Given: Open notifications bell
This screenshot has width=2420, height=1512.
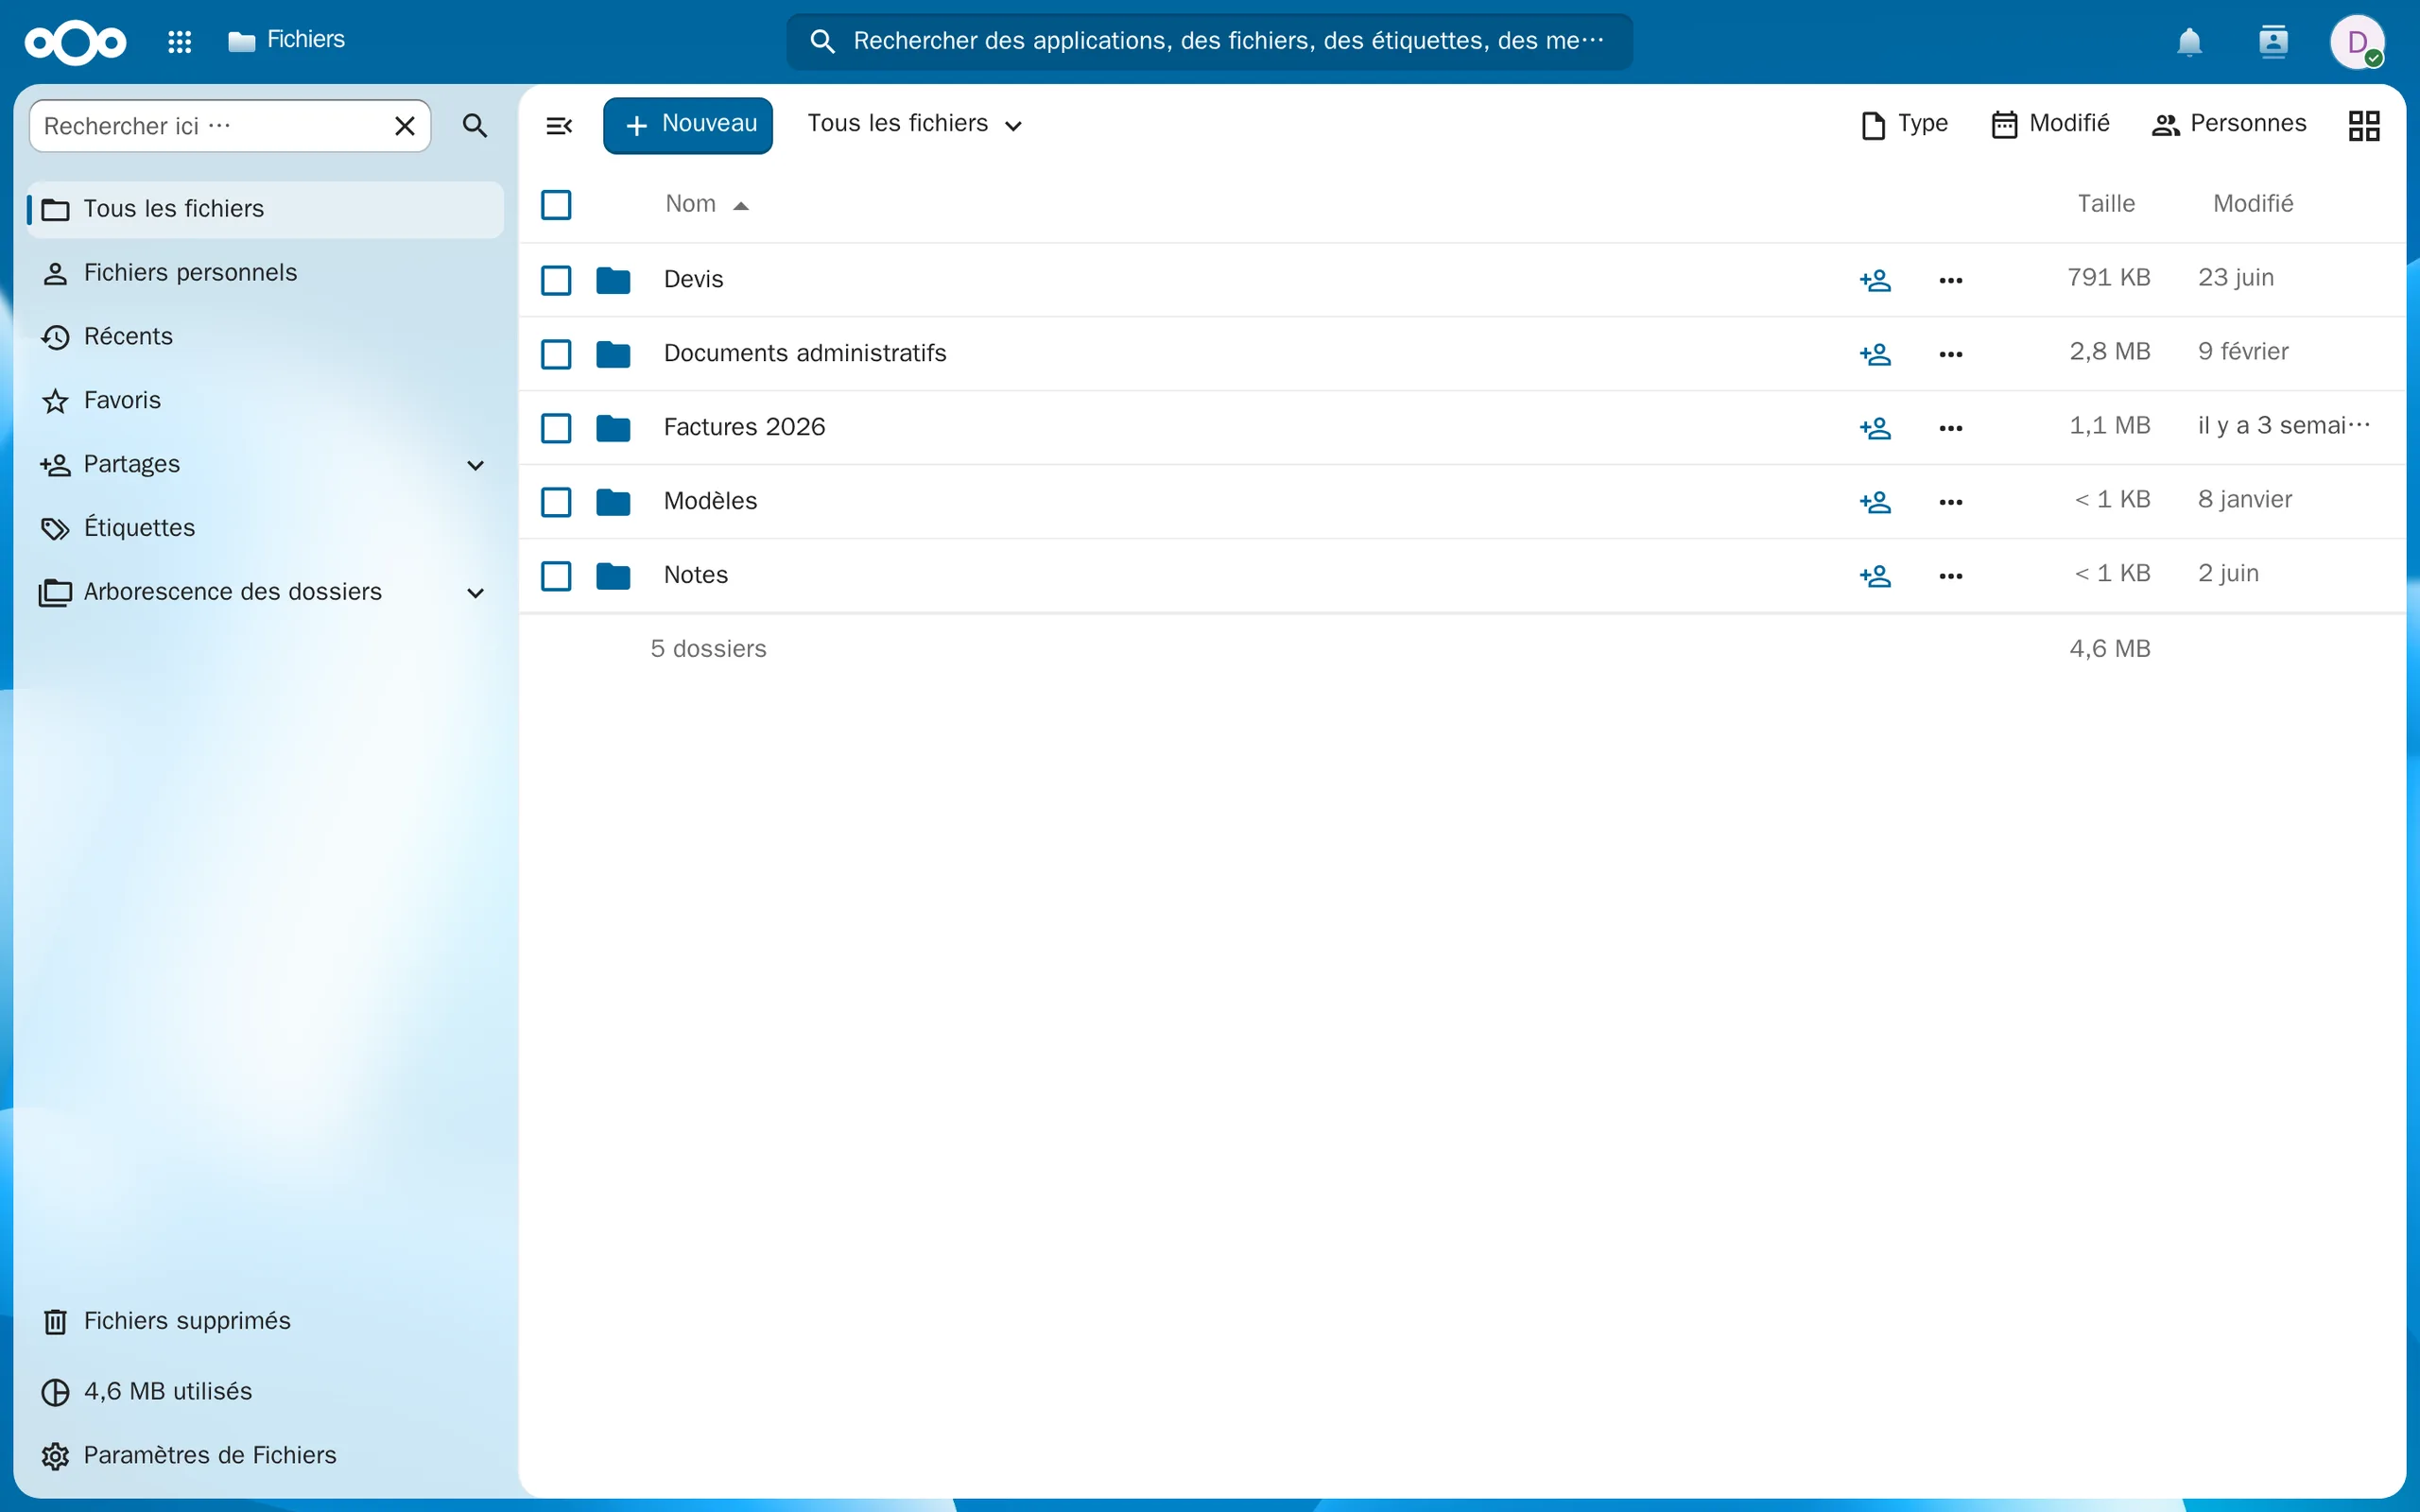Looking at the screenshot, I should [x=2190, y=41].
